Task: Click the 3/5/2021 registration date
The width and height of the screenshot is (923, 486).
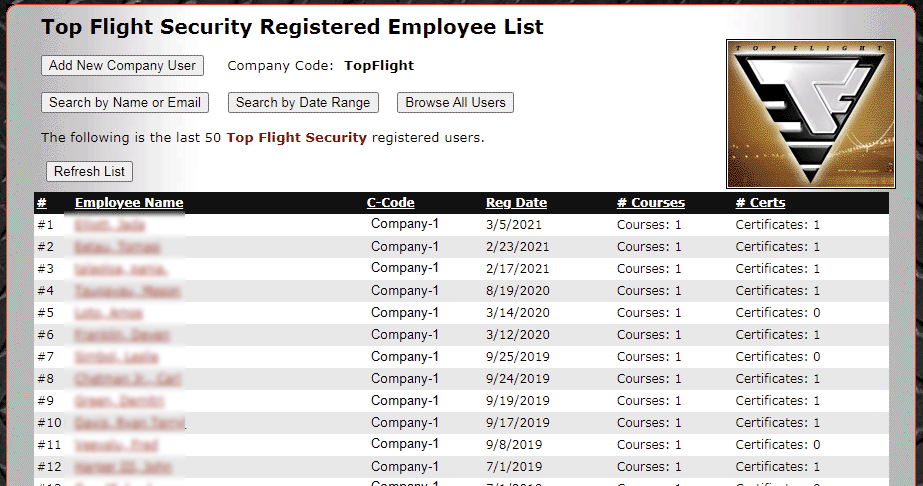Action: pyautogui.click(x=514, y=225)
